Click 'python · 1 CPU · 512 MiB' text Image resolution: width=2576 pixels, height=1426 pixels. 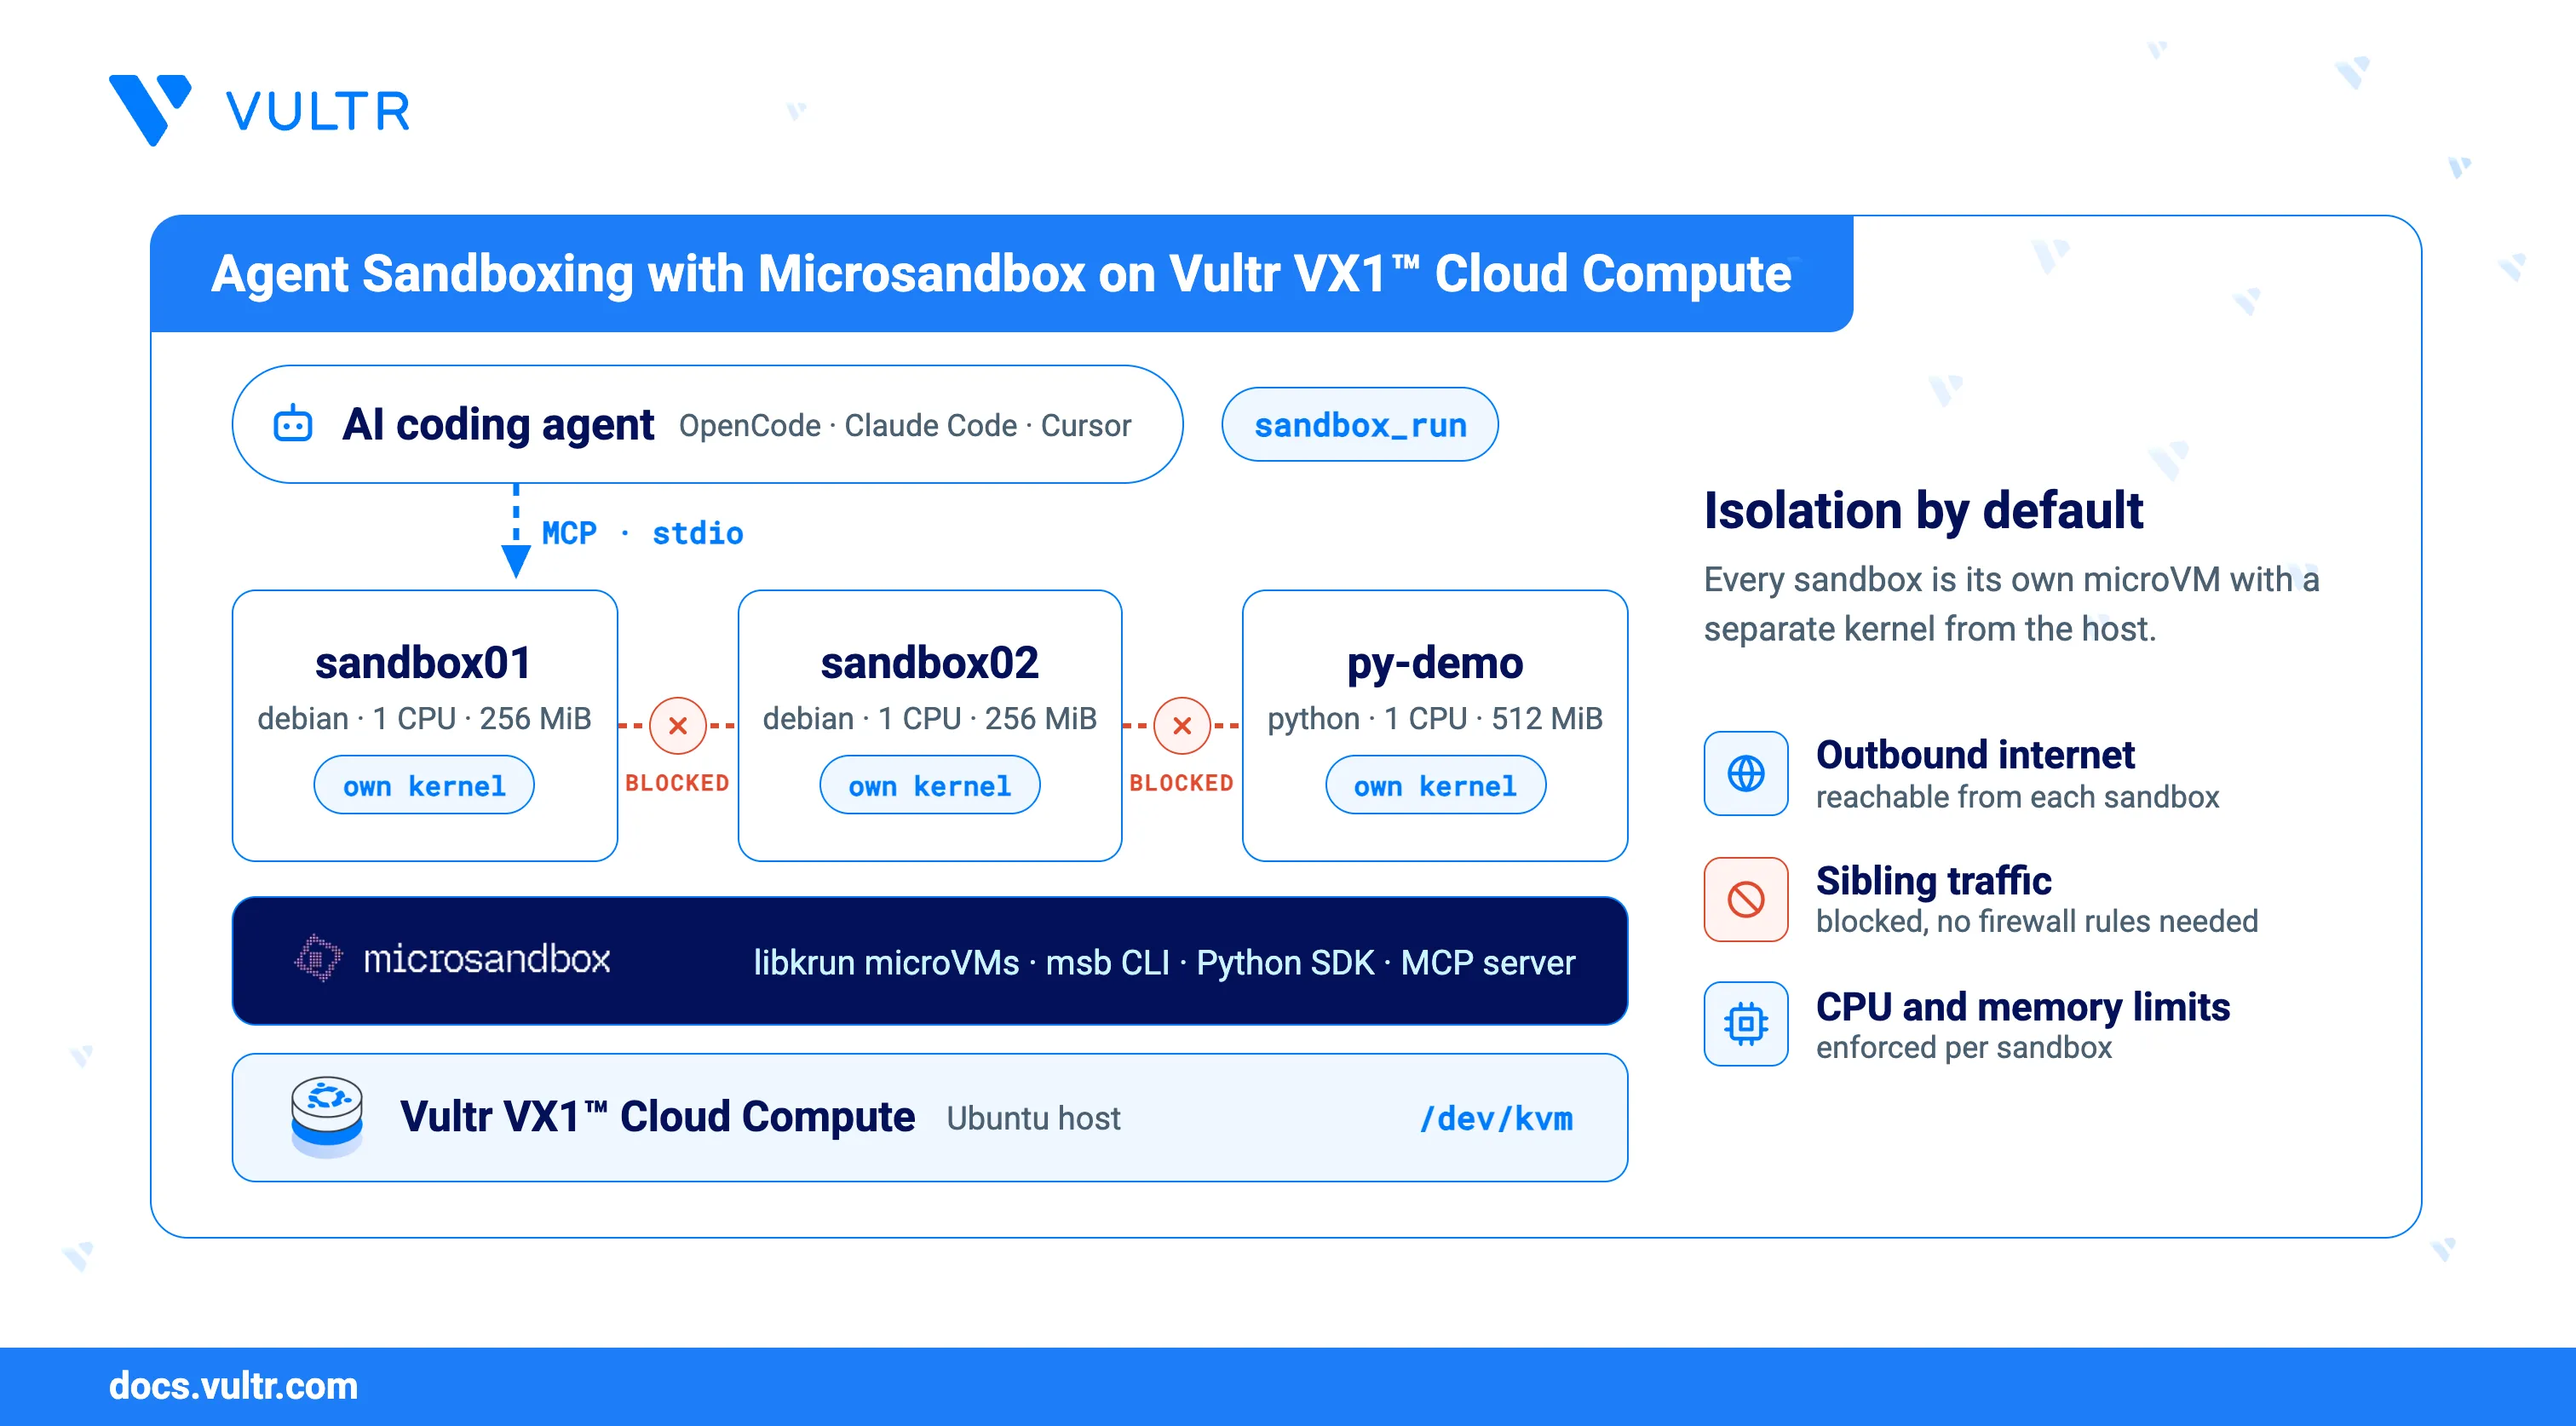tap(1435, 718)
